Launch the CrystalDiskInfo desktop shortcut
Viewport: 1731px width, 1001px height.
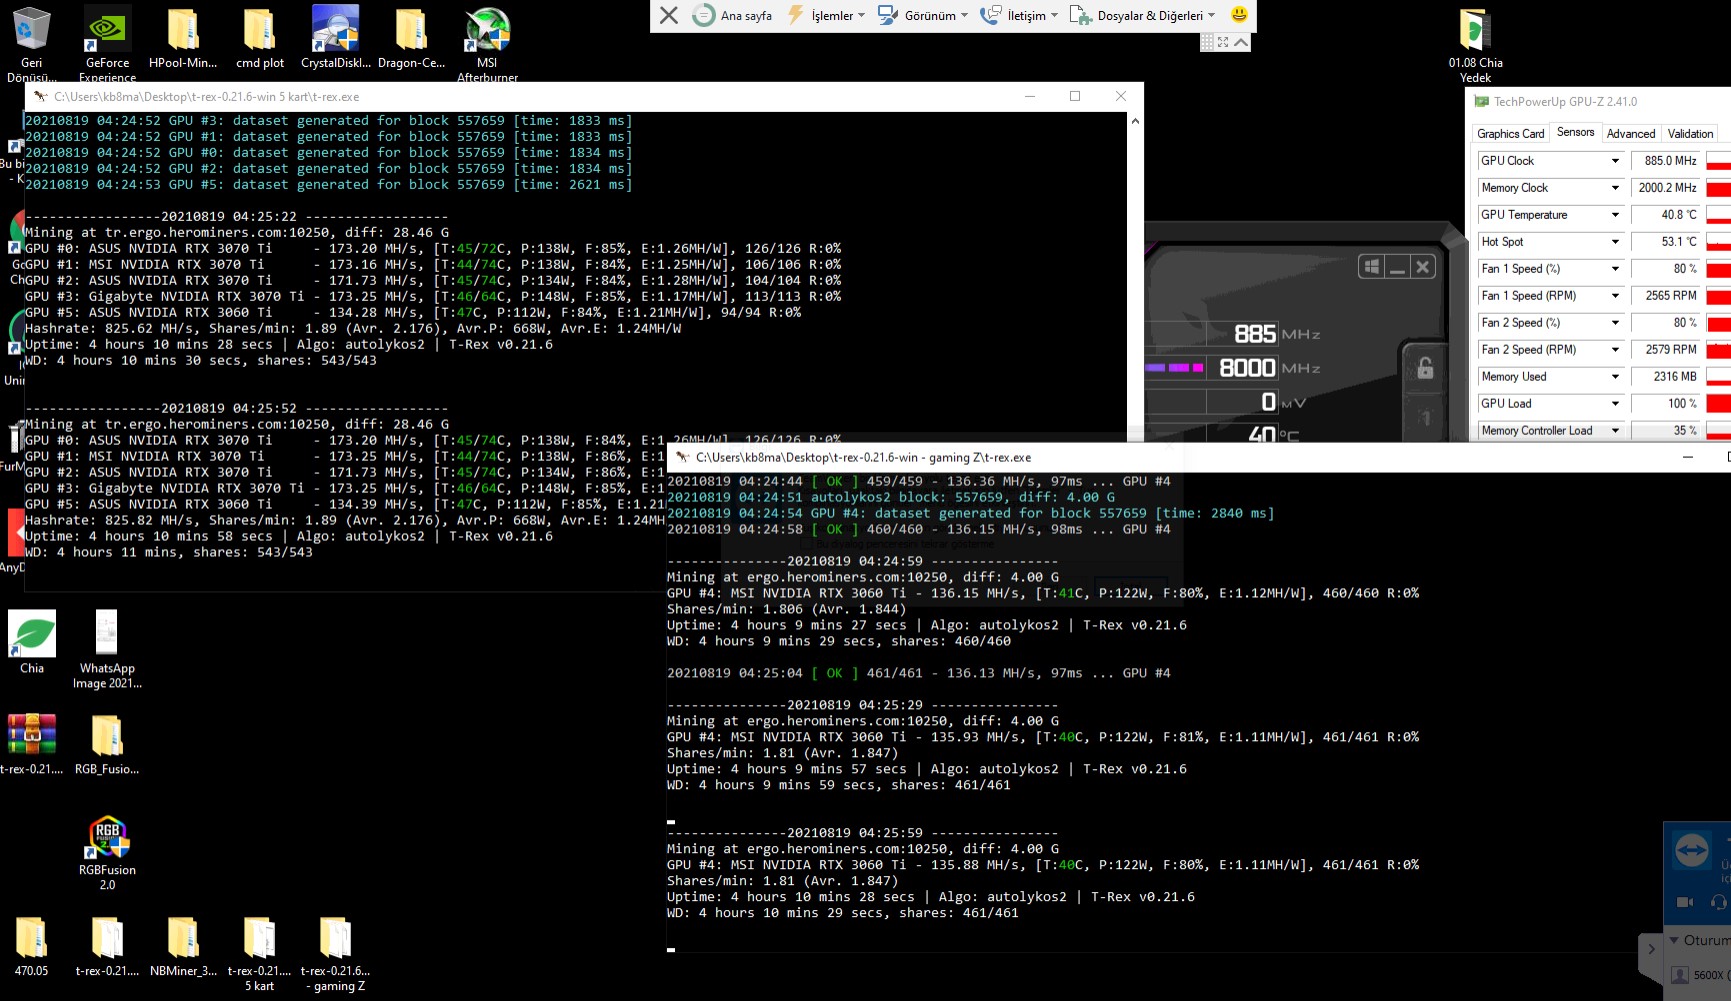336,38
